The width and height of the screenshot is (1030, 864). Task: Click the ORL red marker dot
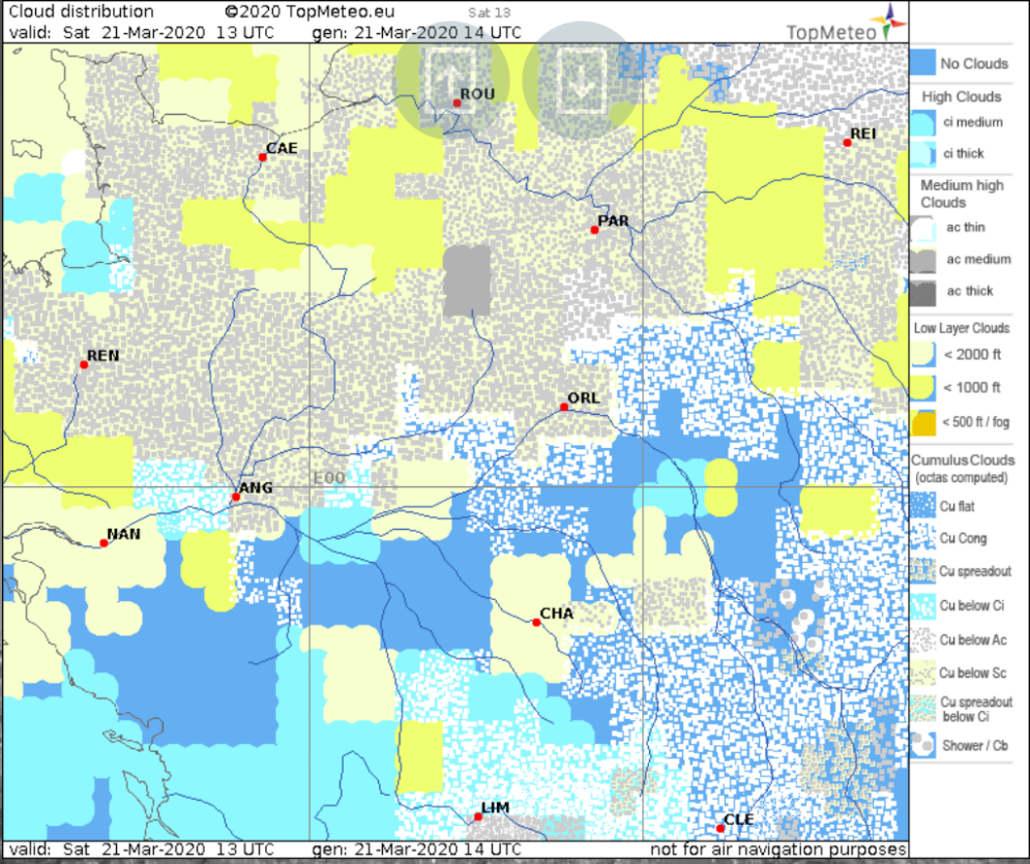tap(564, 407)
